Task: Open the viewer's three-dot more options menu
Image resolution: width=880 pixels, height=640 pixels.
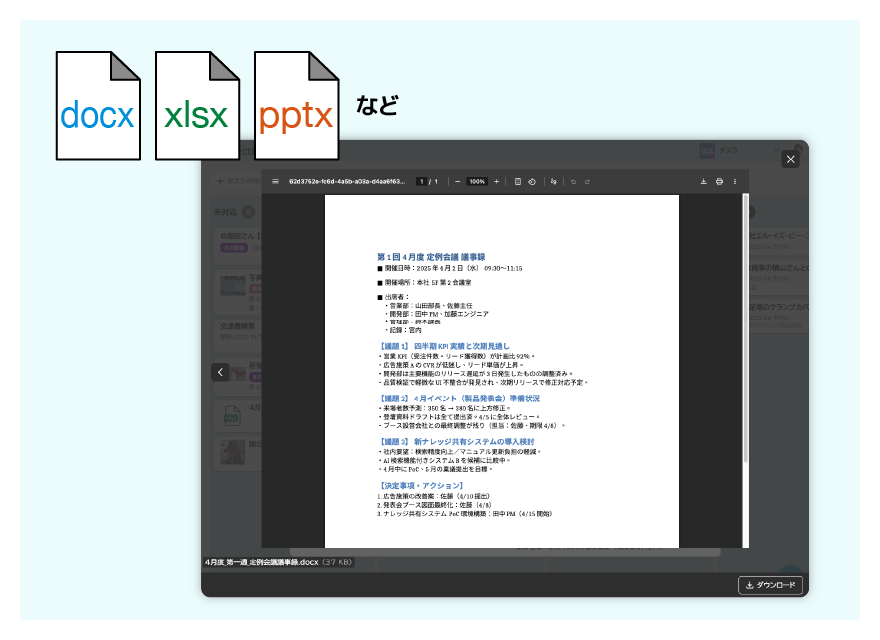Action: click(735, 182)
